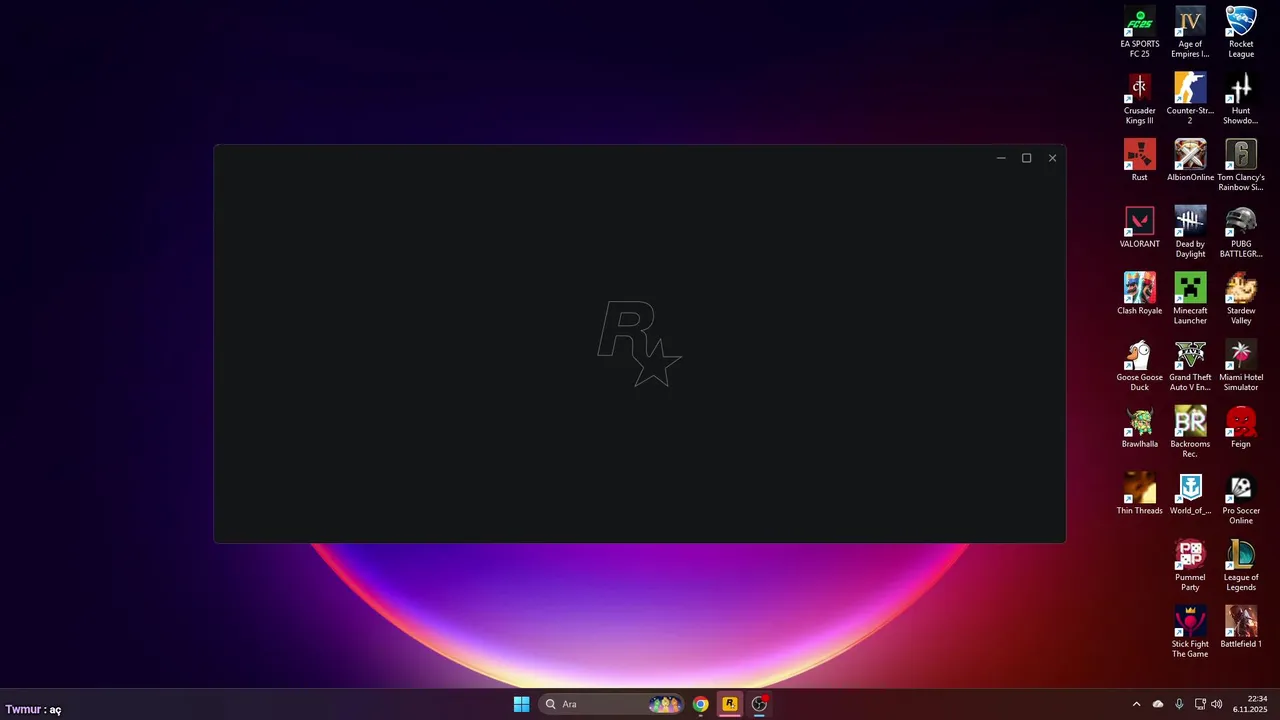The height and width of the screenshot is (720, 1280).
Task: Select the Minecraft Launcher shortcut
Action: (1190, 299)
